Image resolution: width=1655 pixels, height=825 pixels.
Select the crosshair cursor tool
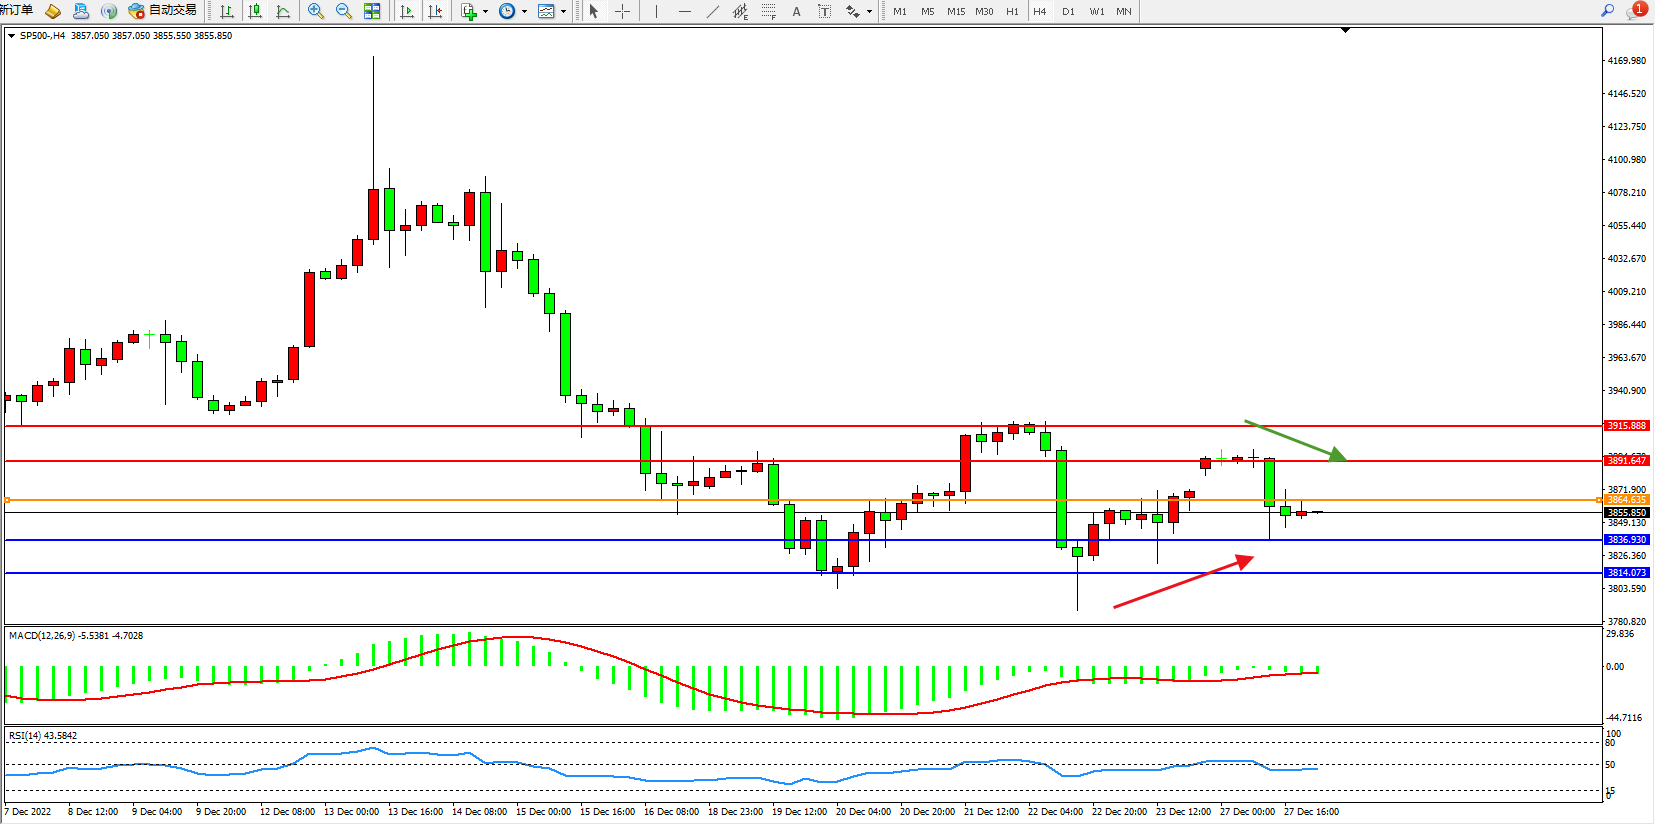point(622,11)
